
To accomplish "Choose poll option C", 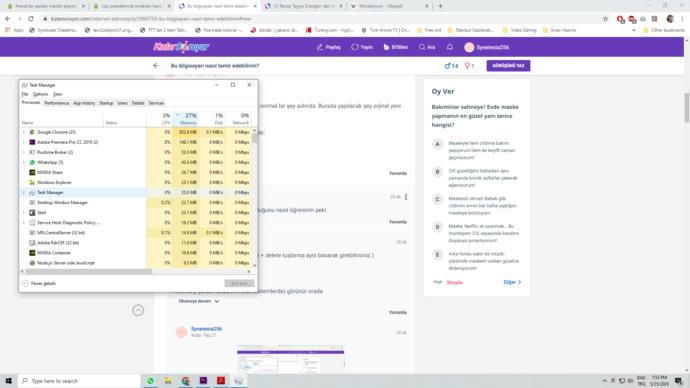I will (x=437, y=199).
